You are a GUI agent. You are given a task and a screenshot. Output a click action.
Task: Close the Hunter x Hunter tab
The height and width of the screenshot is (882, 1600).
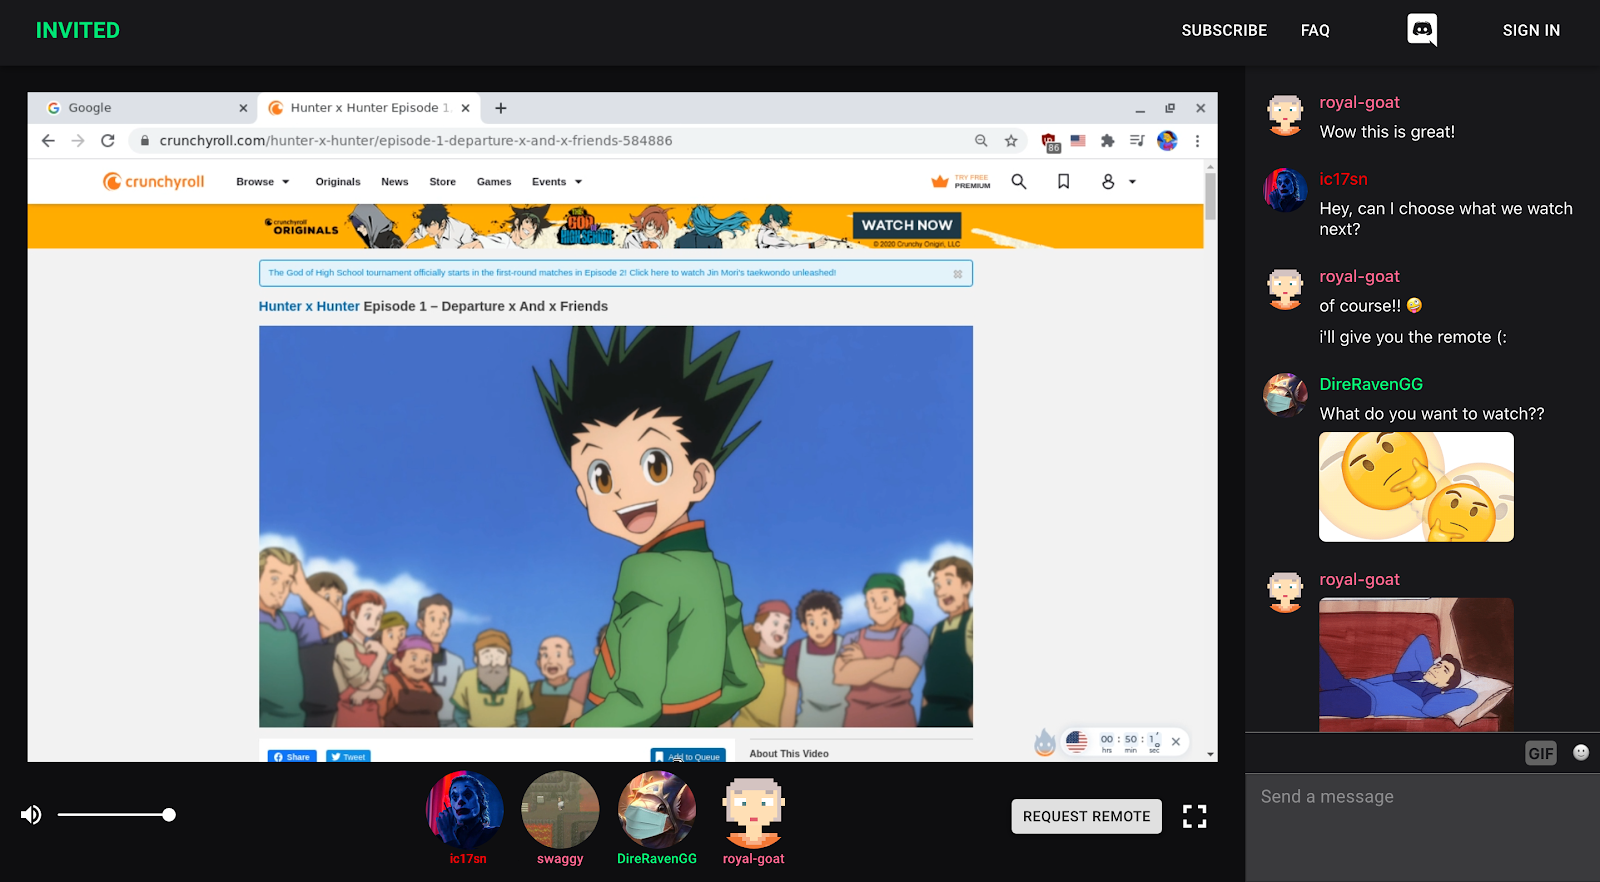coord(465,108)
